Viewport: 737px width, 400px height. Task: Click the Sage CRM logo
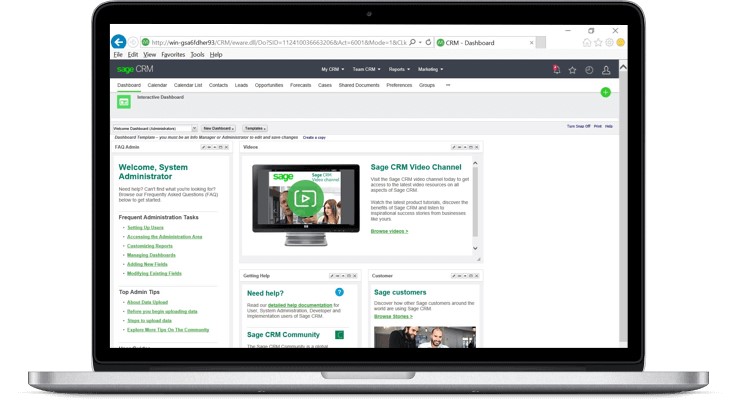coord(135,69)
